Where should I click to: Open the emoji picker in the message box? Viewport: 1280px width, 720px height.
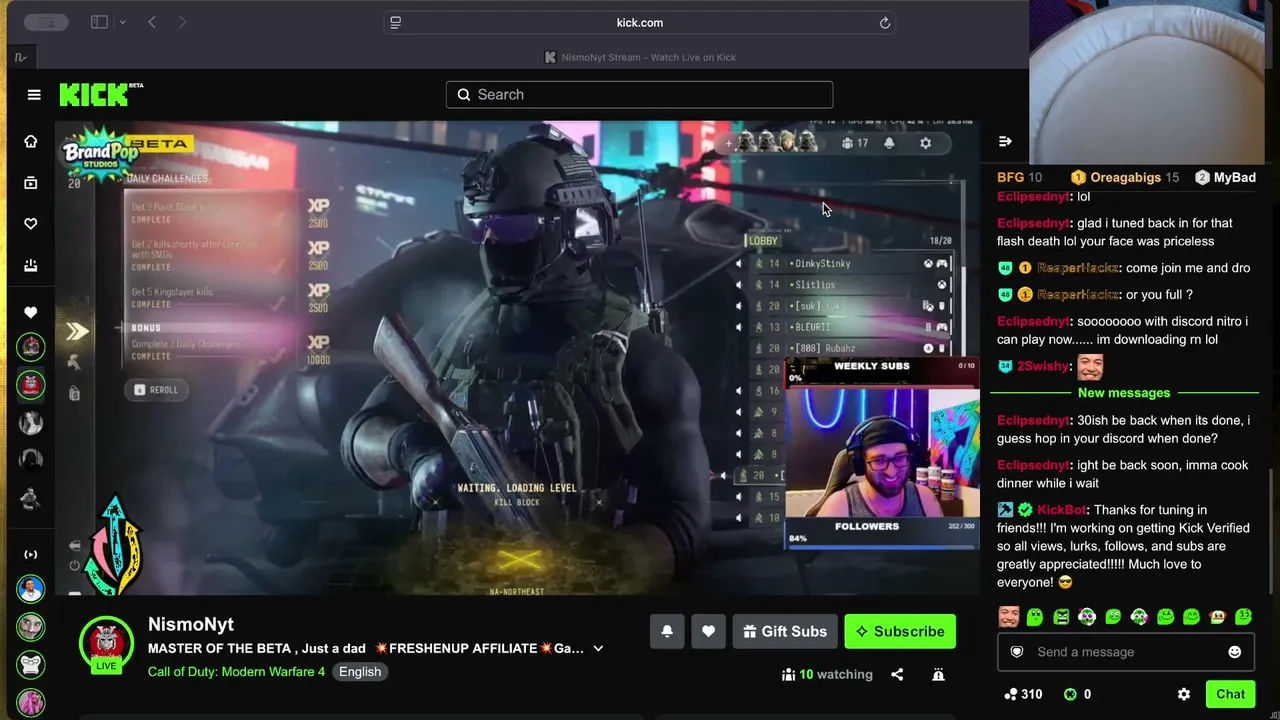point(1235,652)
